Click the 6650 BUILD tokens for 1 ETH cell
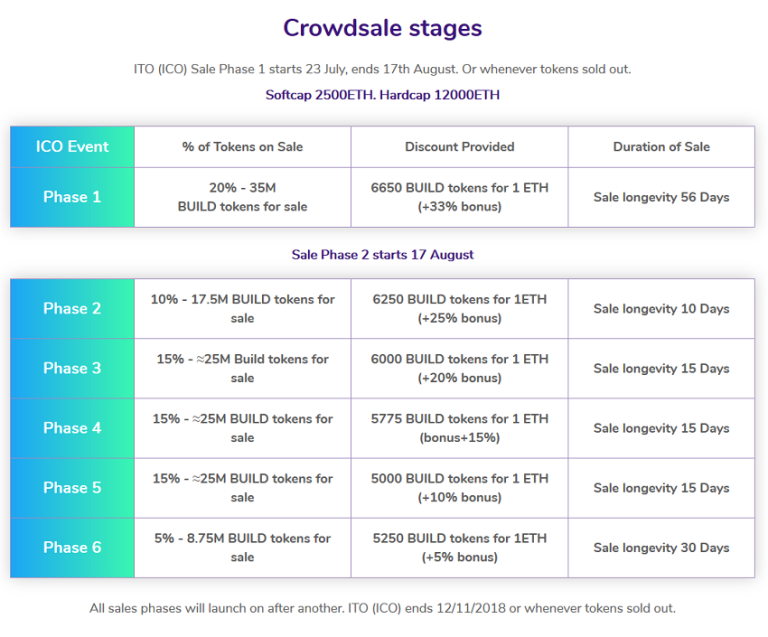Image resolution: width=768 pixels, height=637 pixels. pyautogui.click(x=460, y=197)
